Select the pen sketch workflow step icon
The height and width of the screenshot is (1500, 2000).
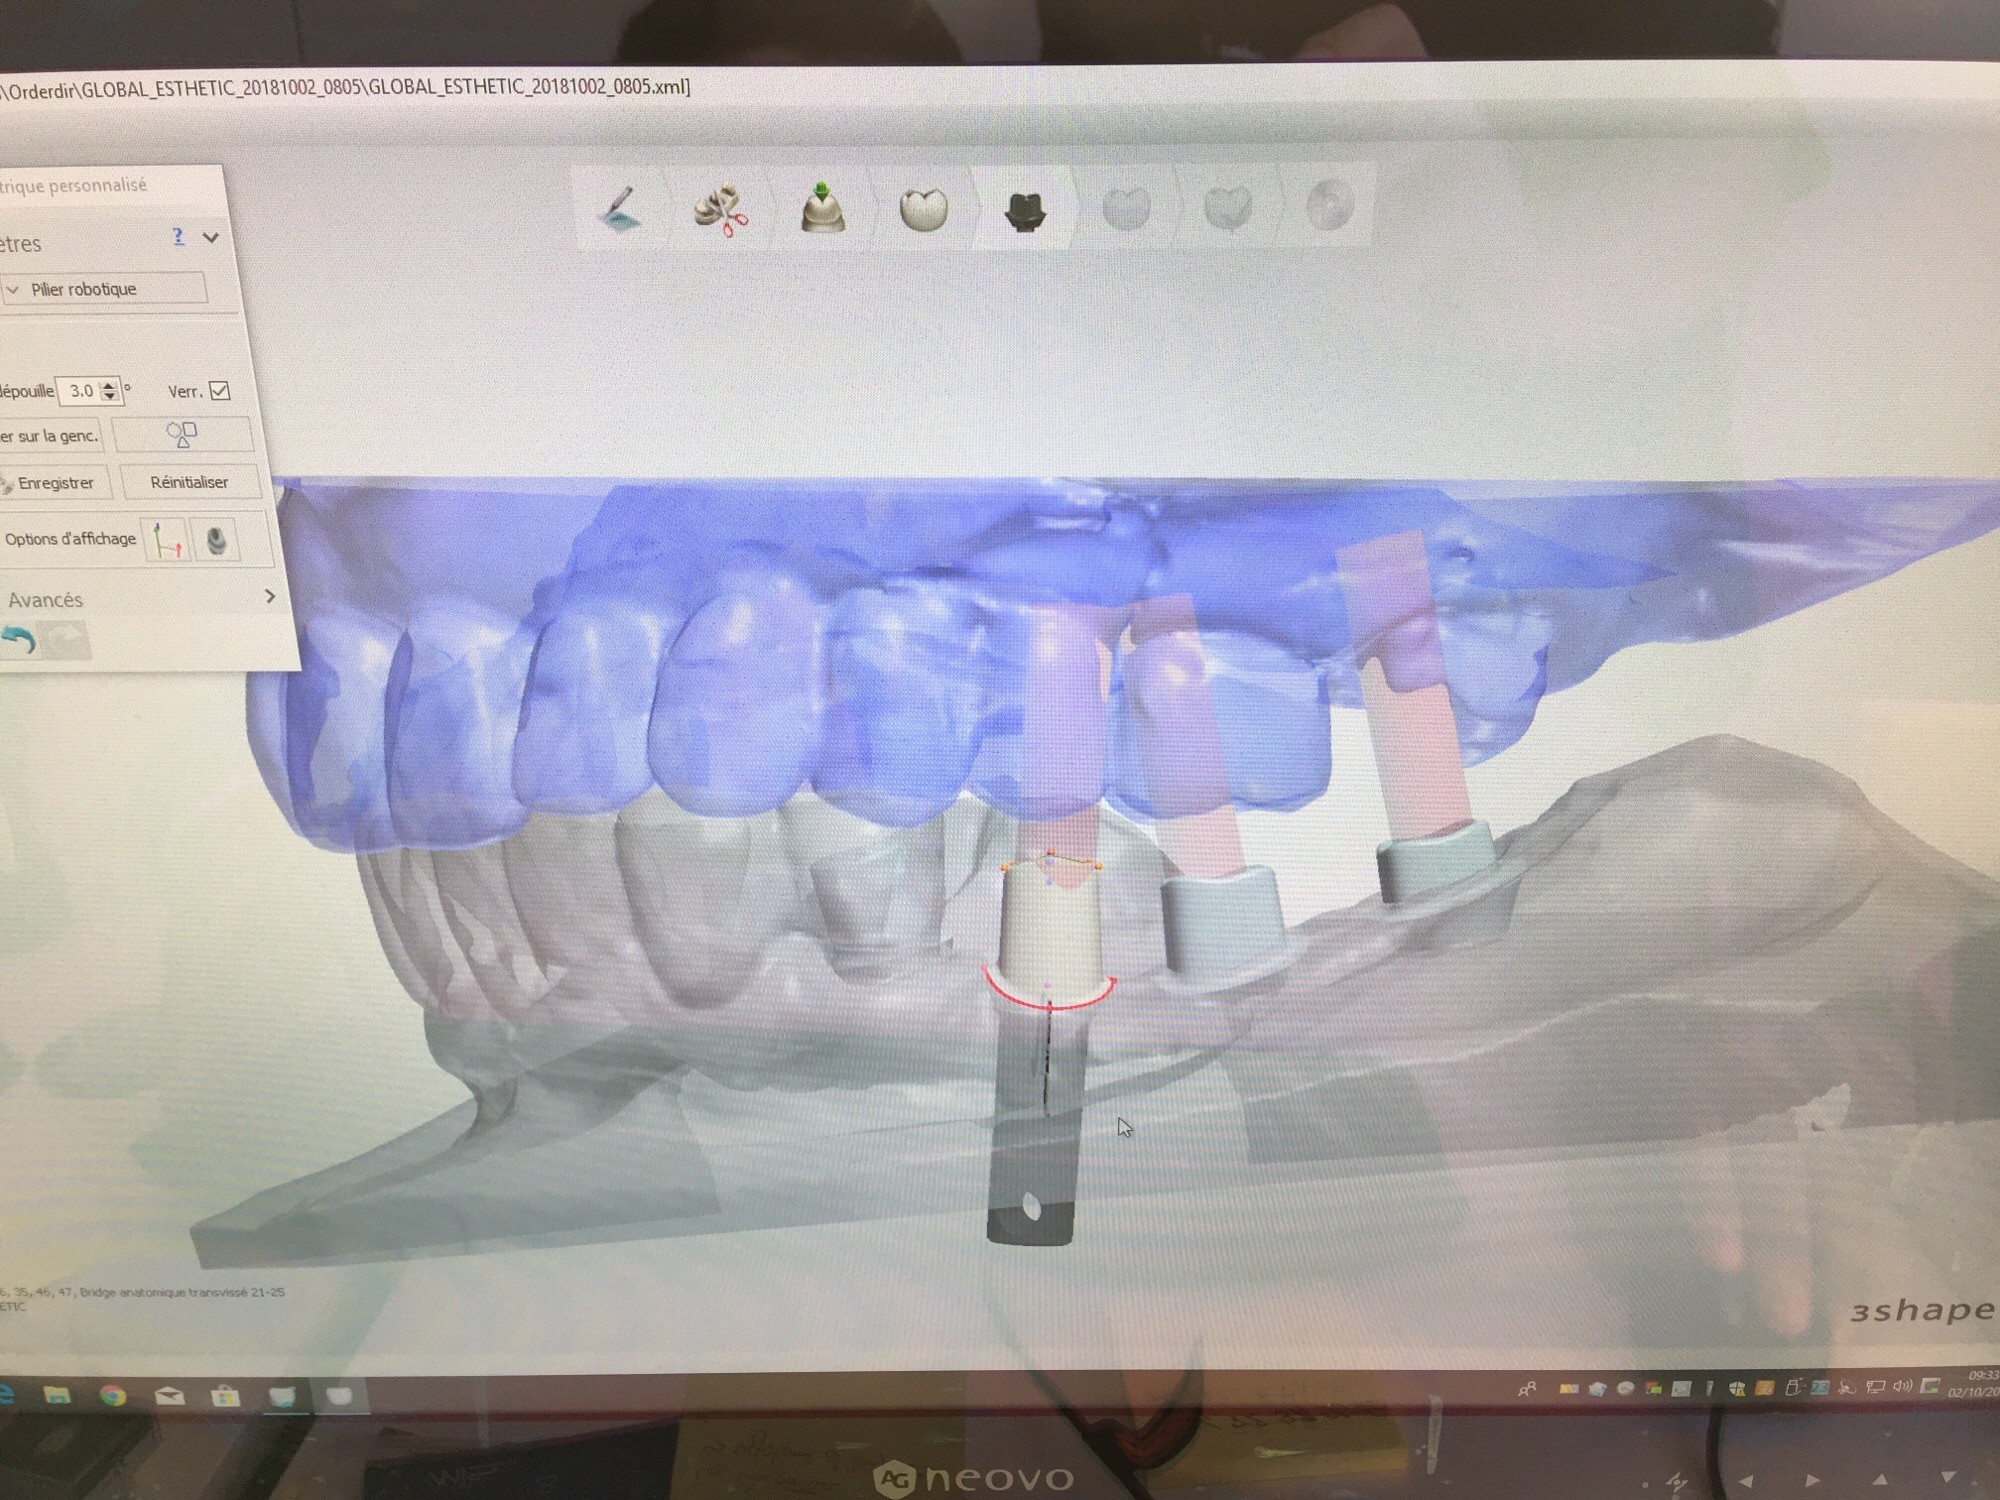pyautogui.click(x=620, y=210)
